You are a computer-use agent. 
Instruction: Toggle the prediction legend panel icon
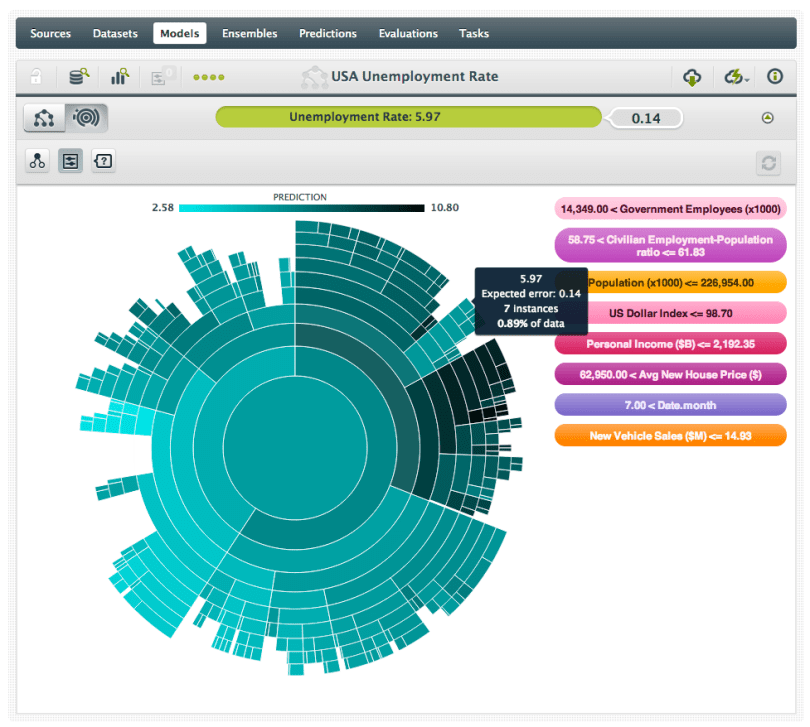(x=70, y=161)
